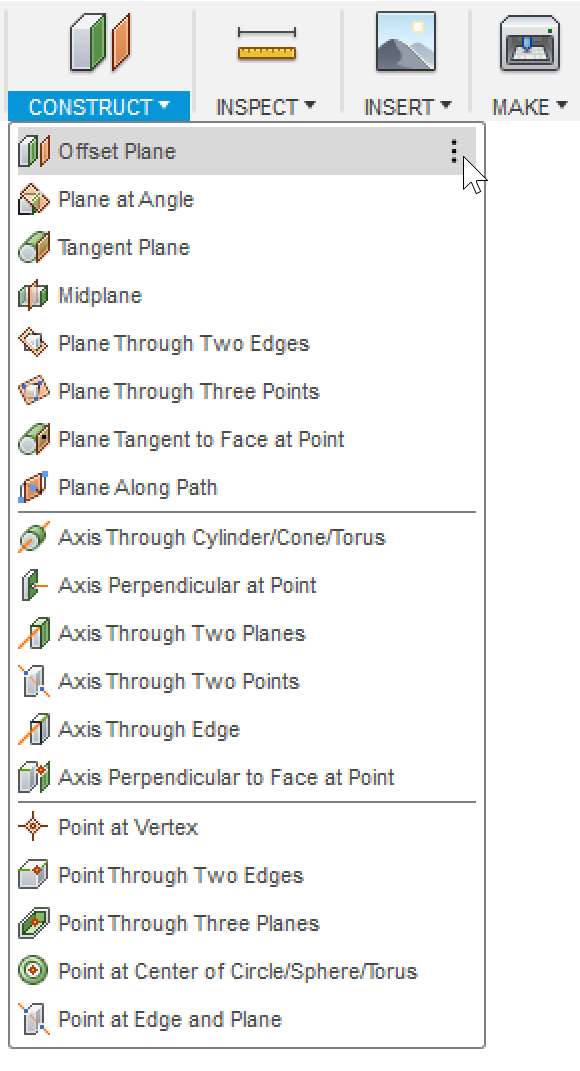Click the Point at Center of Circle icon
Image resolution: width=580 pixels, height=1071 pixels.
33,971
